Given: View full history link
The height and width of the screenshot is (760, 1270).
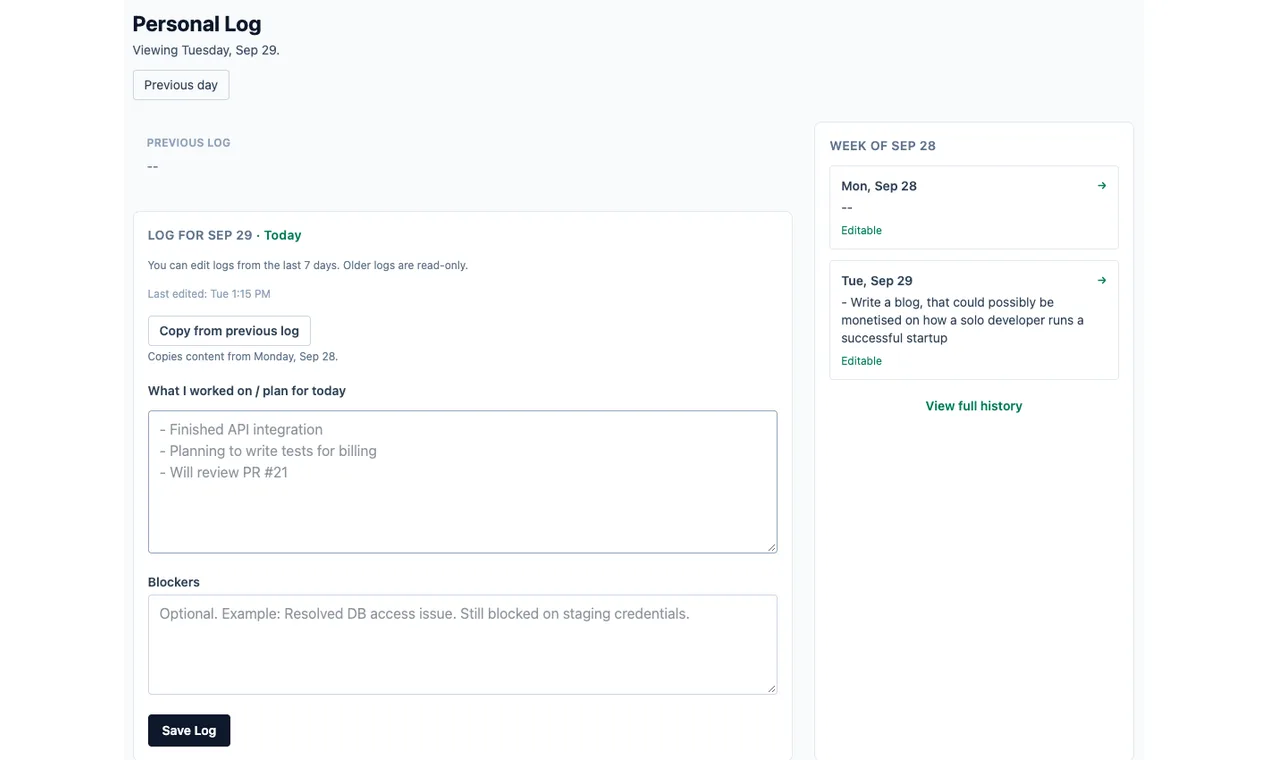Looking at the screenshot, I should pos(974,406).
